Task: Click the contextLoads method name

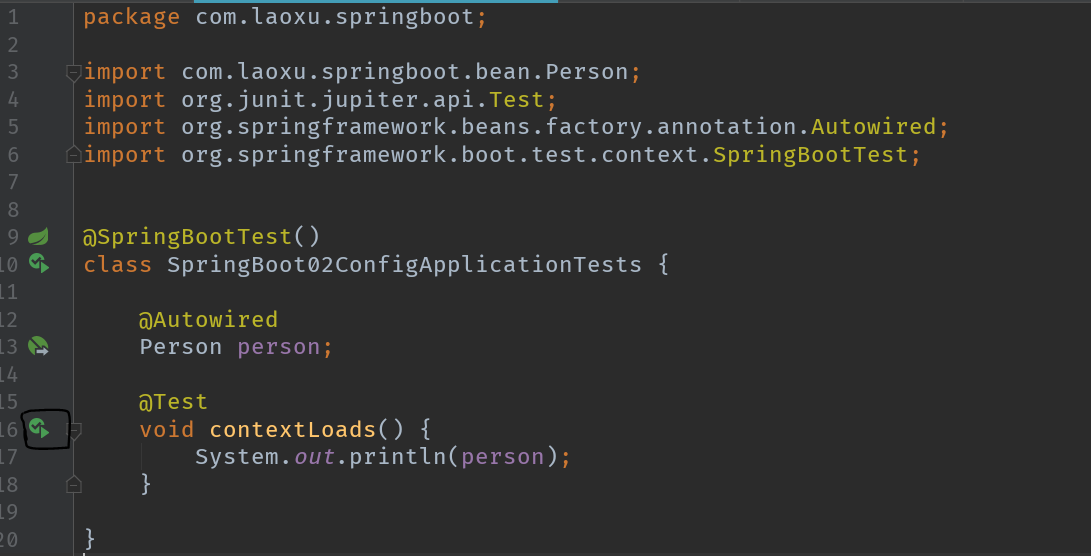Action: point(292,429)
